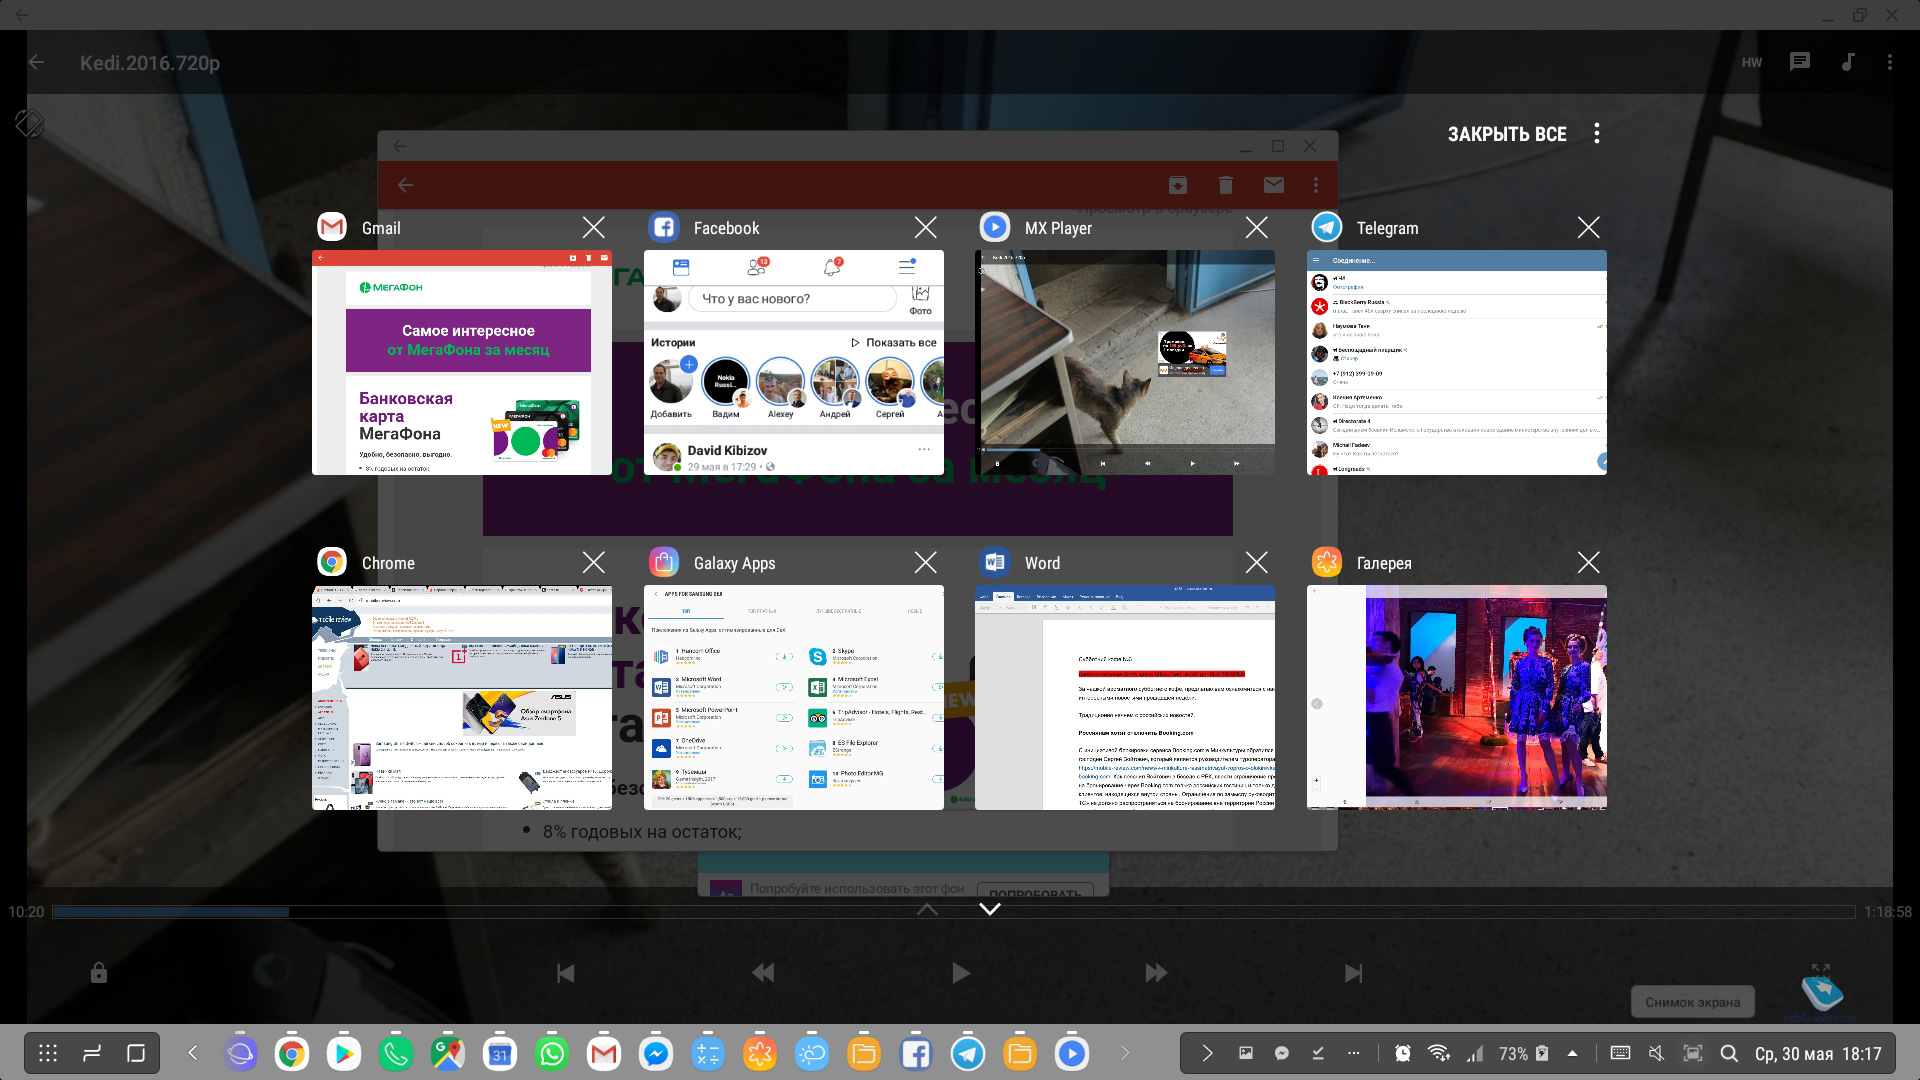Open the Facebook preview thumbnail
Image resolution: width=1920 pixels, height=1080 pixels.
coord(794,362)
